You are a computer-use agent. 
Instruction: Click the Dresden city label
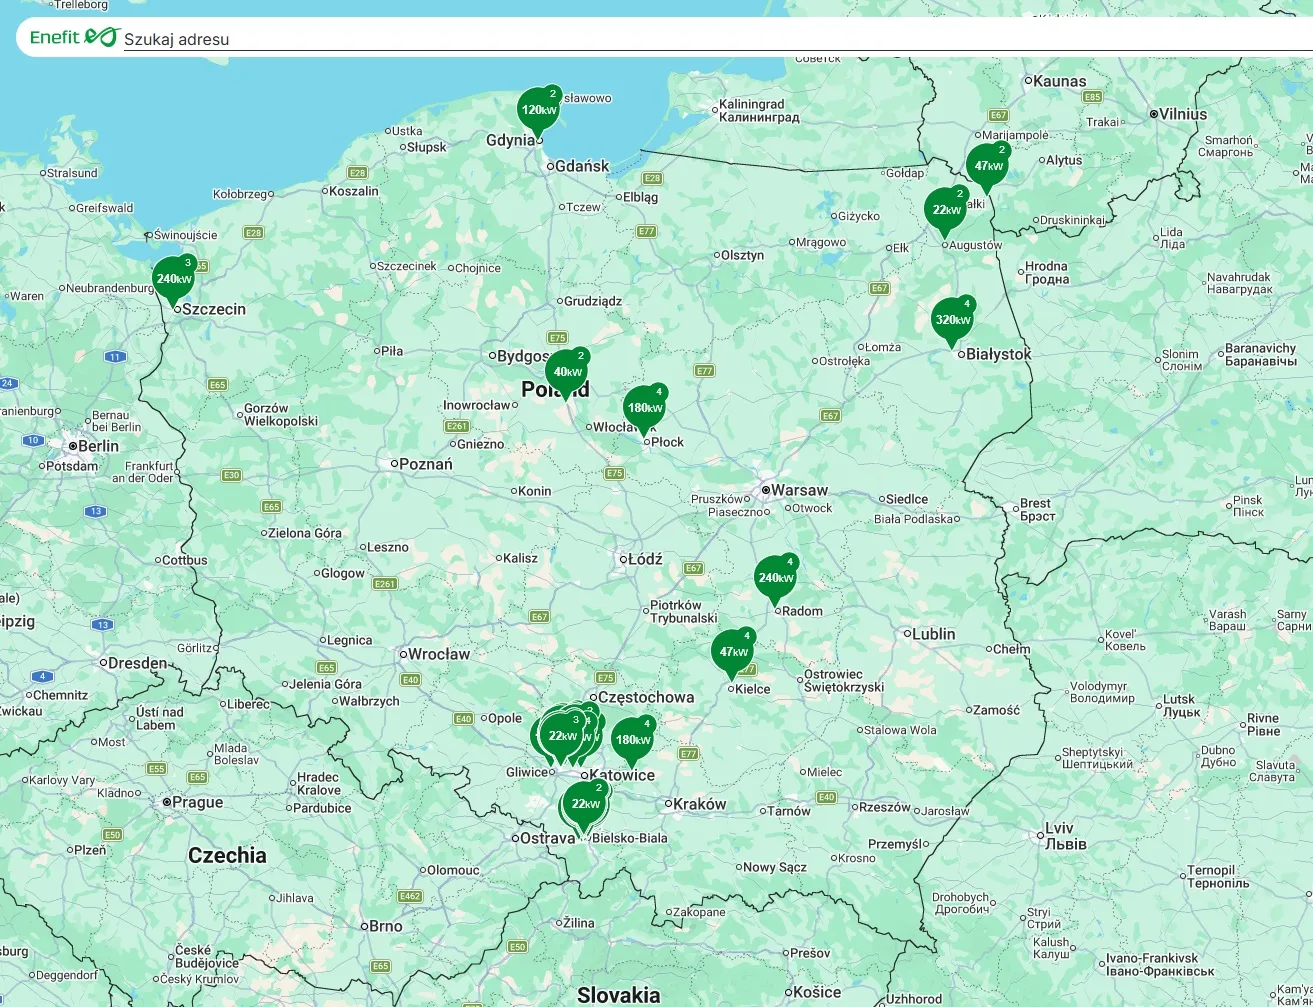click(138, 663)
